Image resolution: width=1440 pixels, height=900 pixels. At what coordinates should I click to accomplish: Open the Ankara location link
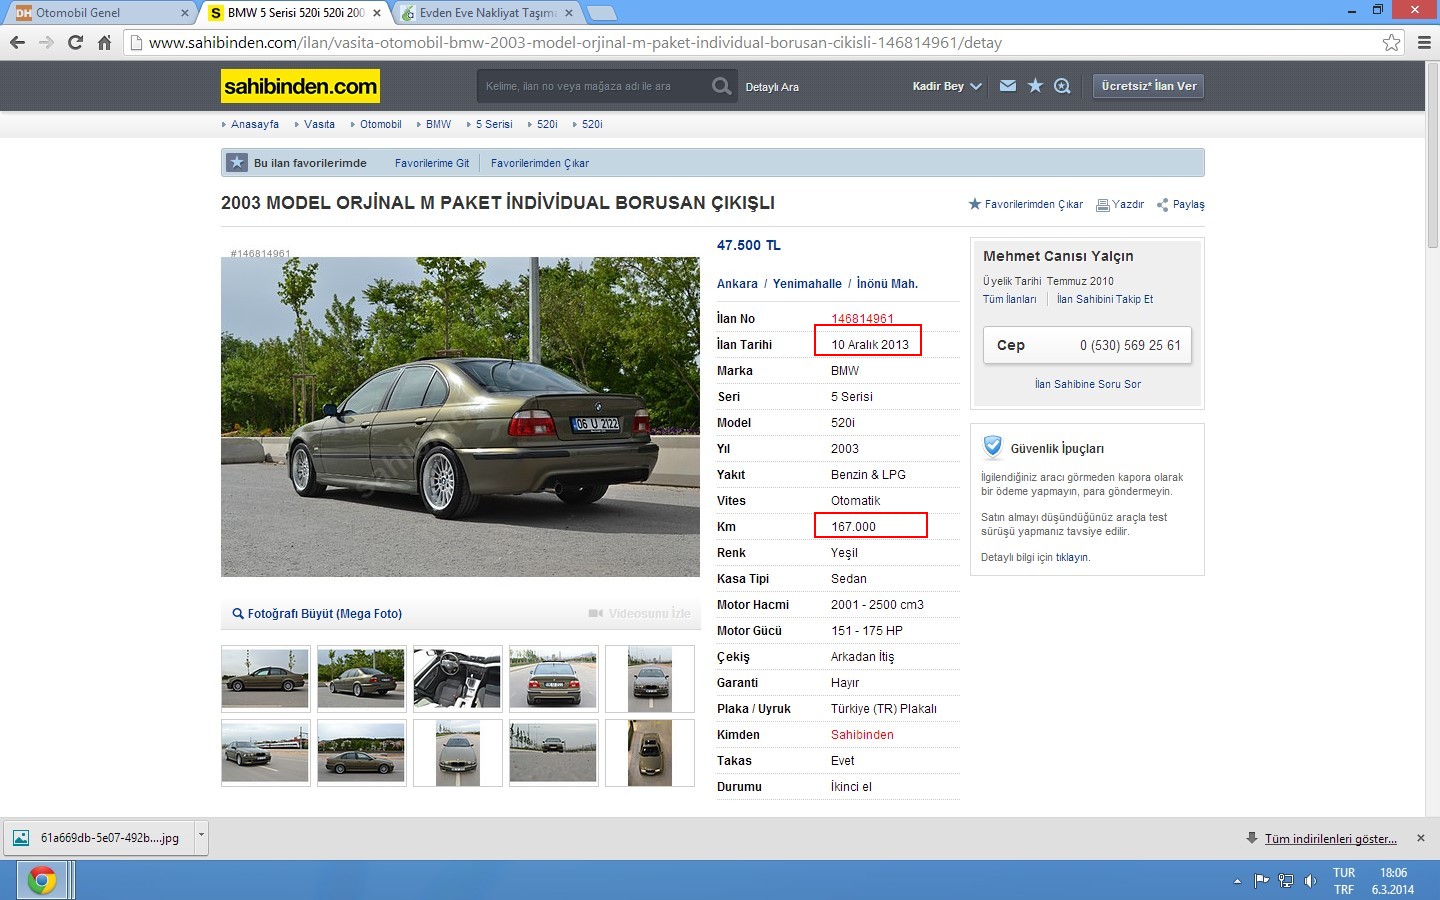click(737, 284)
